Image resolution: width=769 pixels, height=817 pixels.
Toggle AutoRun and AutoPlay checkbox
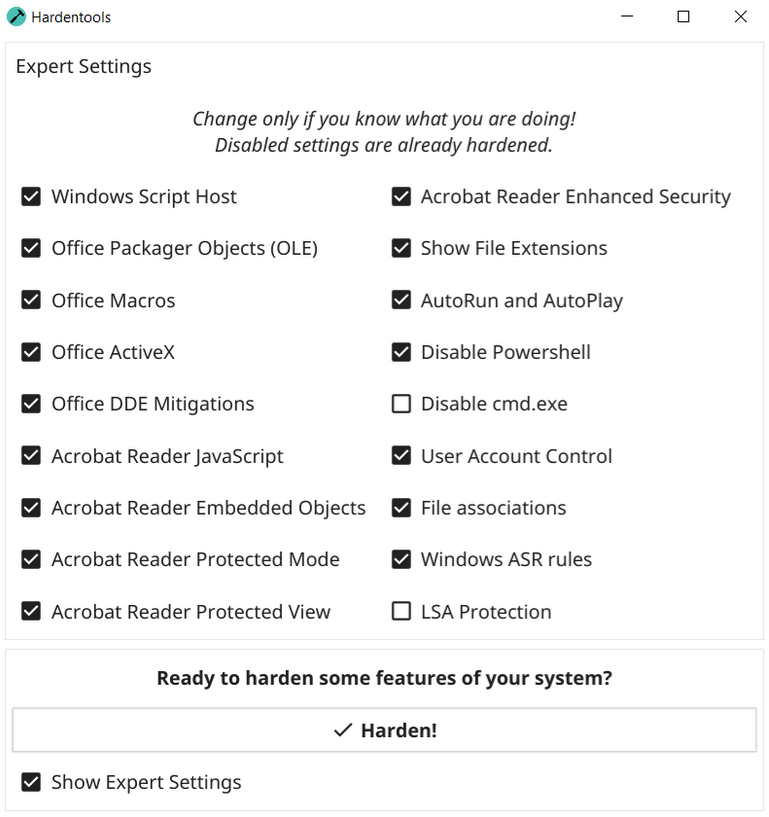tap(401, 300)
